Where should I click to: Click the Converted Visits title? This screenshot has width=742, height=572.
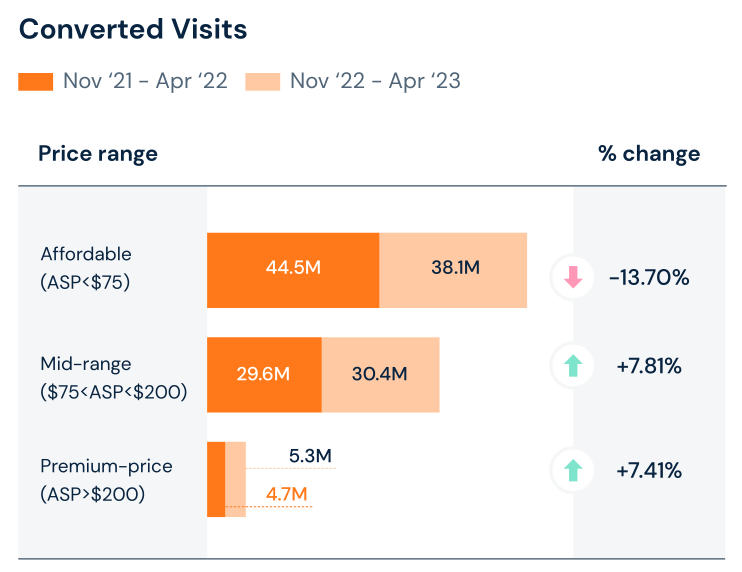pyautogui.click(x=133, y=29)
